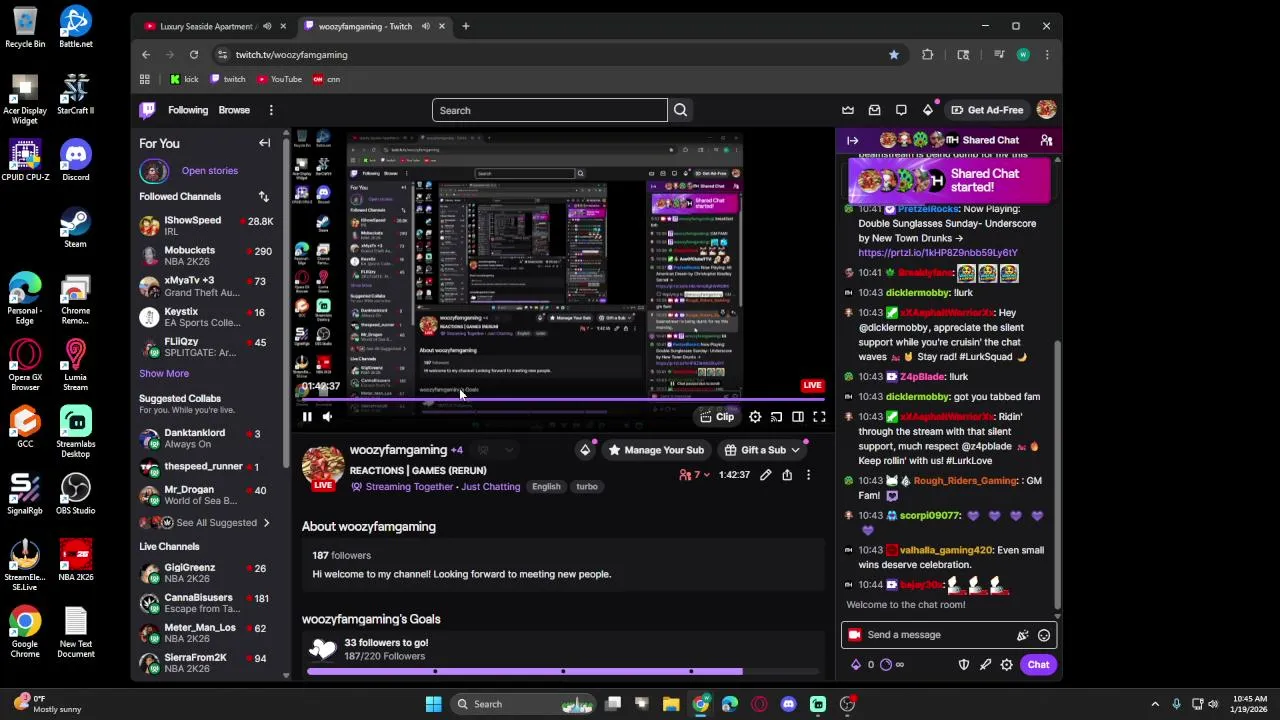1280x720 pixels.
Task: Open OBS Studio desktop shortcut
Action: pos(75,495)
